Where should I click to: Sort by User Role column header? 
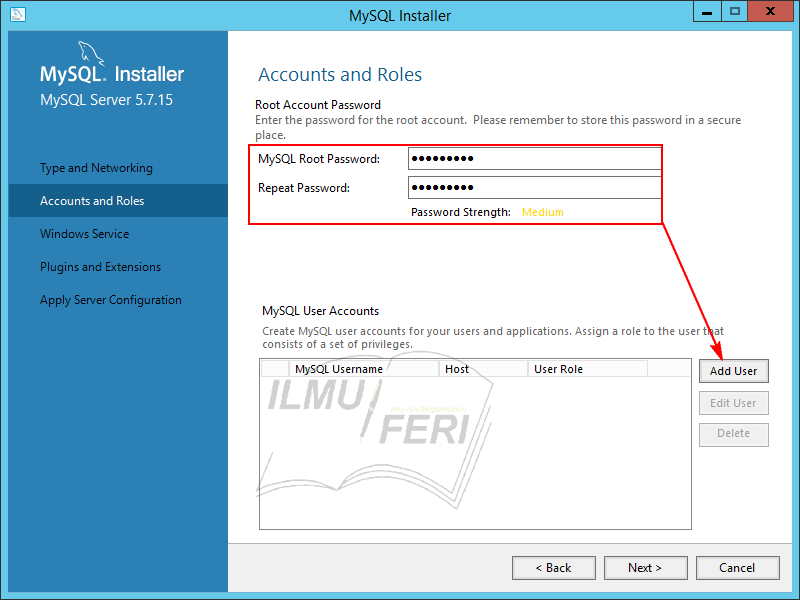588,369
